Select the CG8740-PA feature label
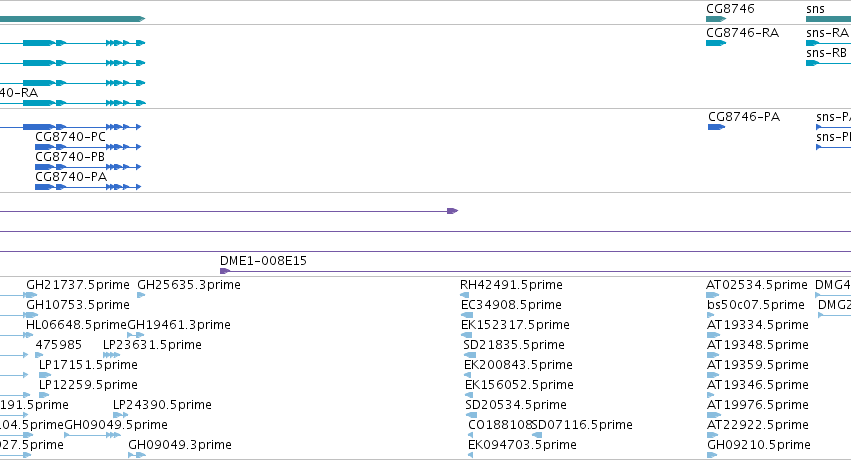Screen dimensions: 851x460 pyautogui.click(x=71, y=177)
